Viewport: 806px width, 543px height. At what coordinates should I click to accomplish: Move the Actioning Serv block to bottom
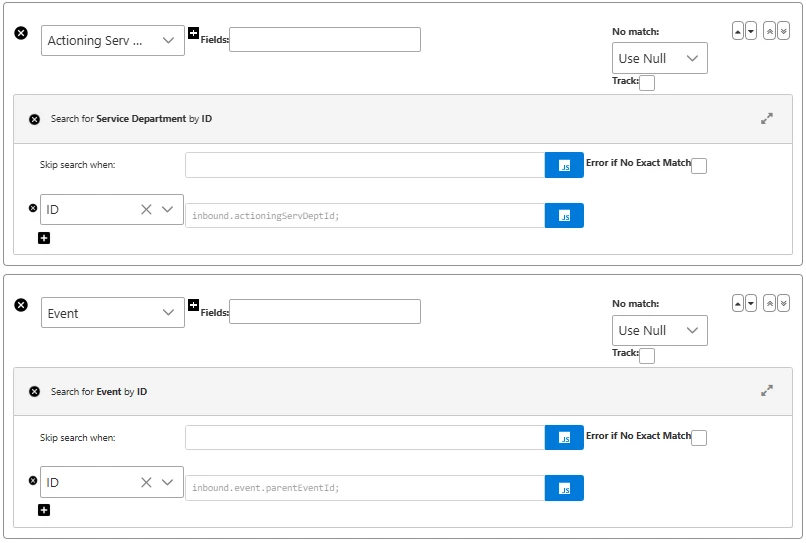(783, 31)
